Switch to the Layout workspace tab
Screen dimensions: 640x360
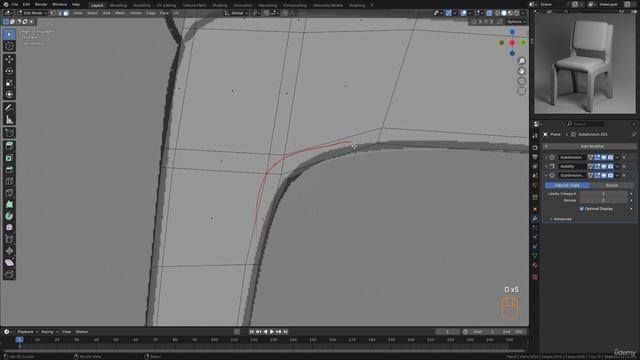[x=97, y=5]
